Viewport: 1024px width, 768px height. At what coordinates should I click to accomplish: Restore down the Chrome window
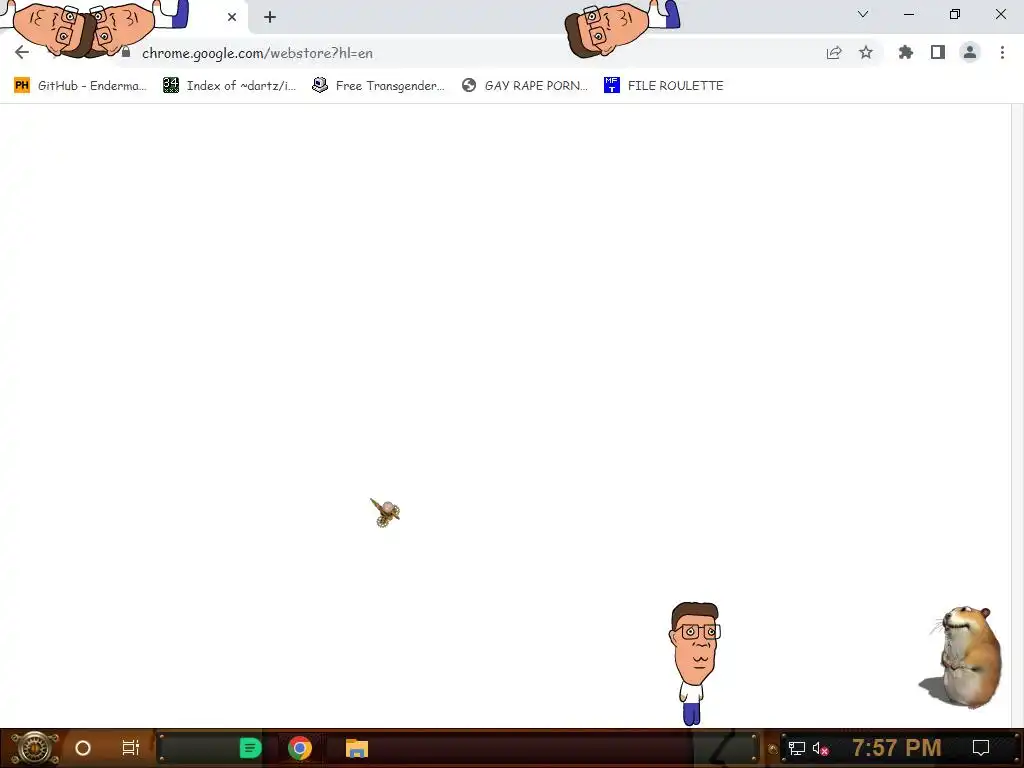(x=955, y=14)
